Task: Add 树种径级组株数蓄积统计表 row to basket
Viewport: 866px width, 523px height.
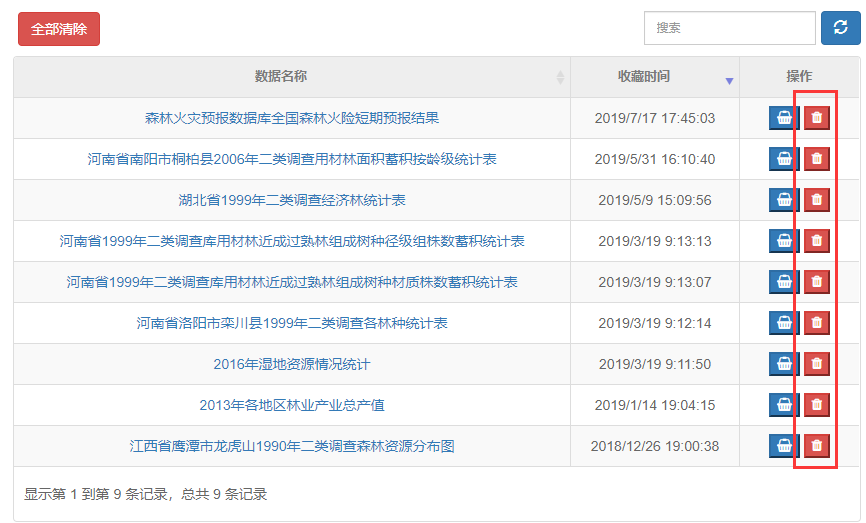Action: click(x=784, y=241)
